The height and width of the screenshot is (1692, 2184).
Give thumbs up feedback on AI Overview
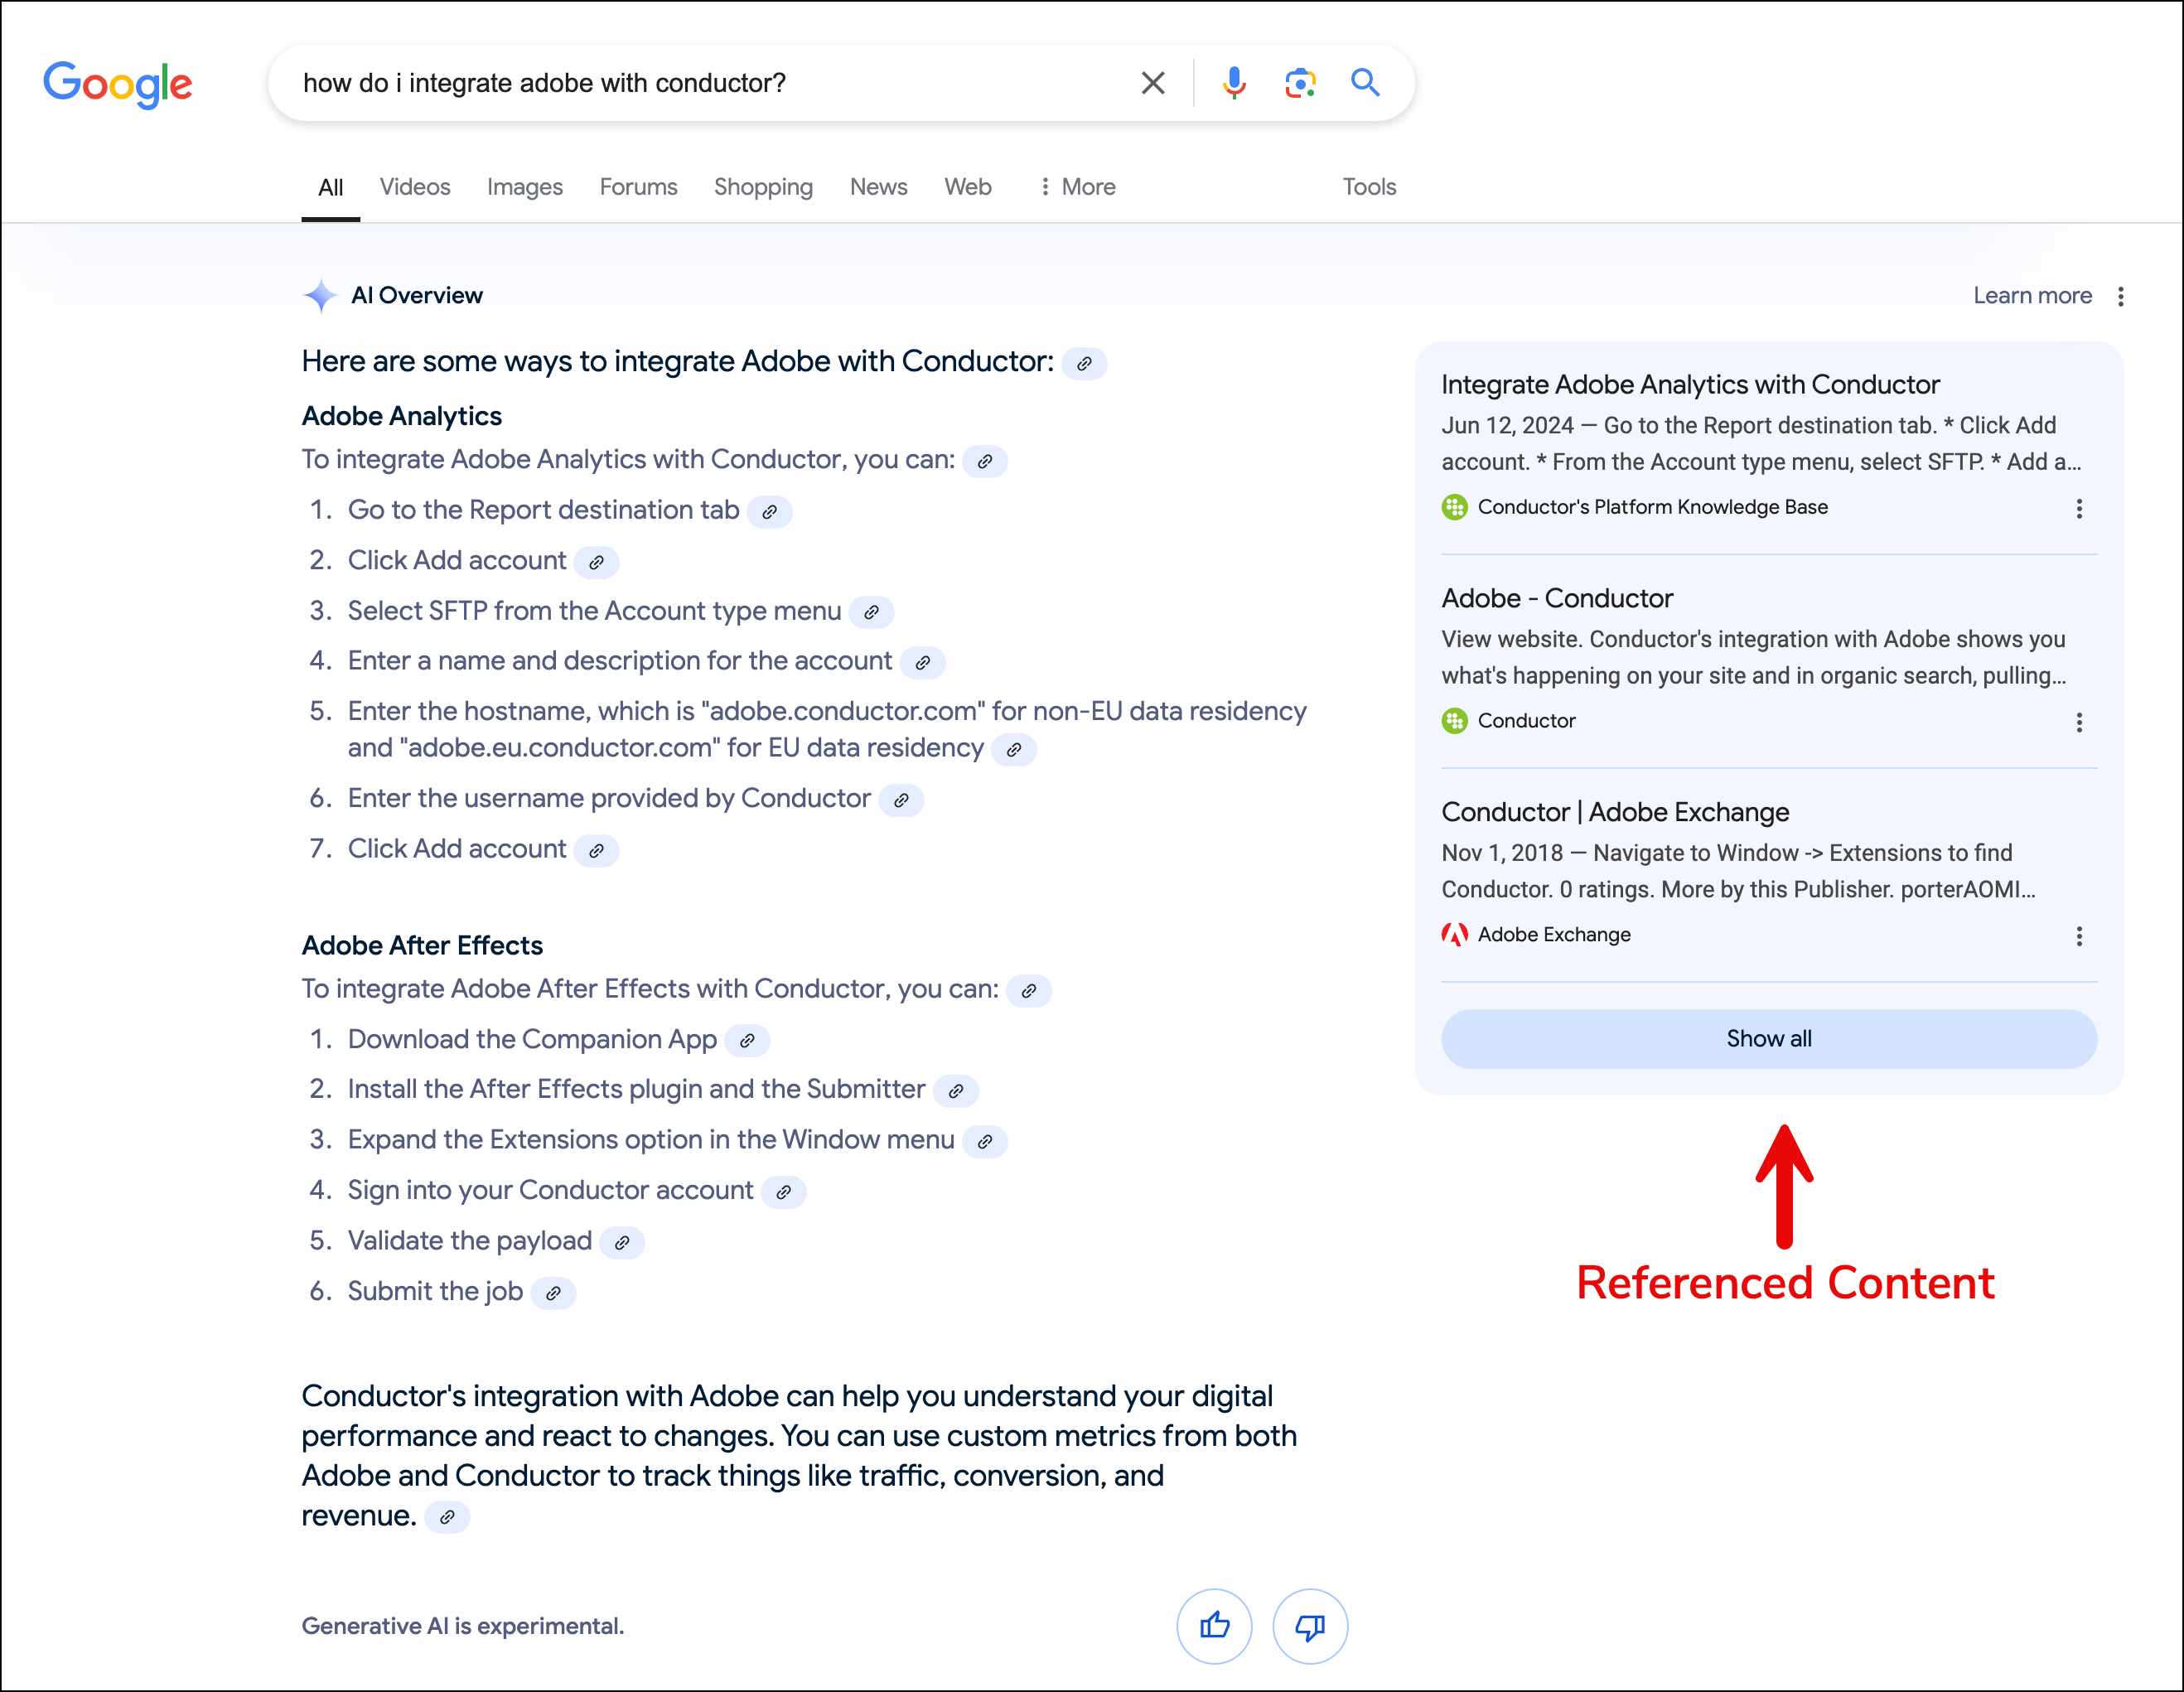coord(1214,1626)
